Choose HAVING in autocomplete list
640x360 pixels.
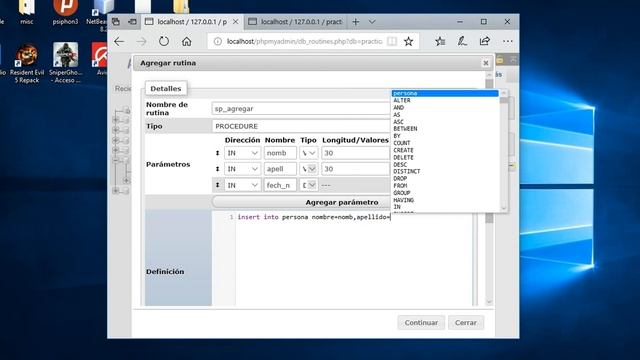pyautogui.click(x=445, y=200)
